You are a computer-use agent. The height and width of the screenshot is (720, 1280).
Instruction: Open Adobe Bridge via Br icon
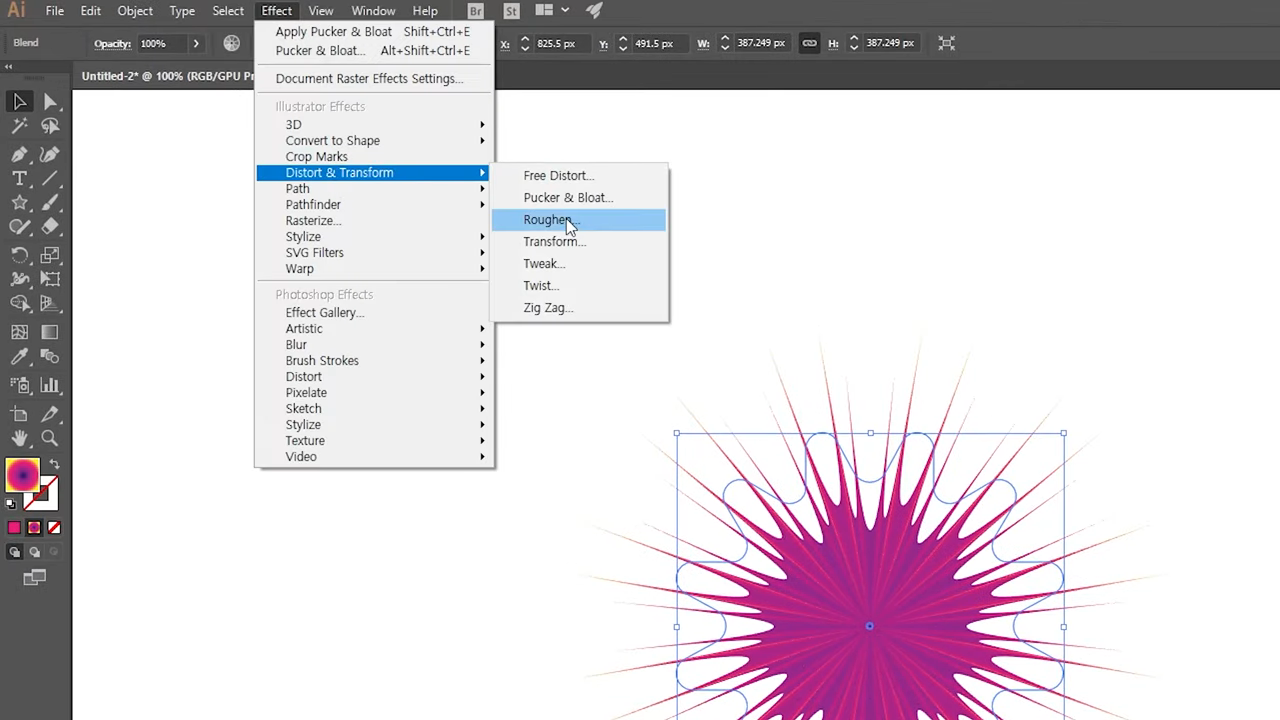[x=476, y=11]
